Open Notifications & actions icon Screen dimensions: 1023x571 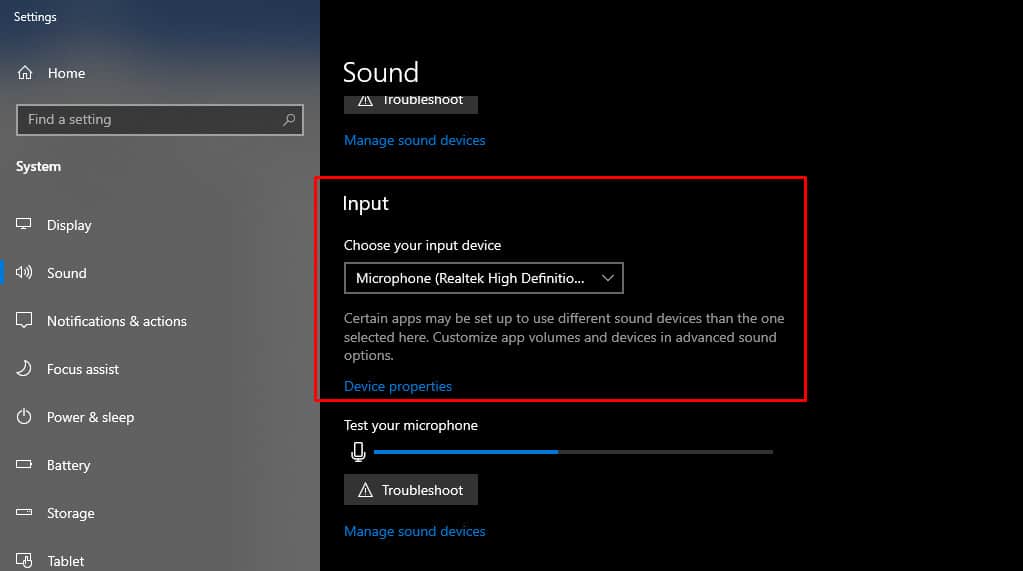coord(24,320)
